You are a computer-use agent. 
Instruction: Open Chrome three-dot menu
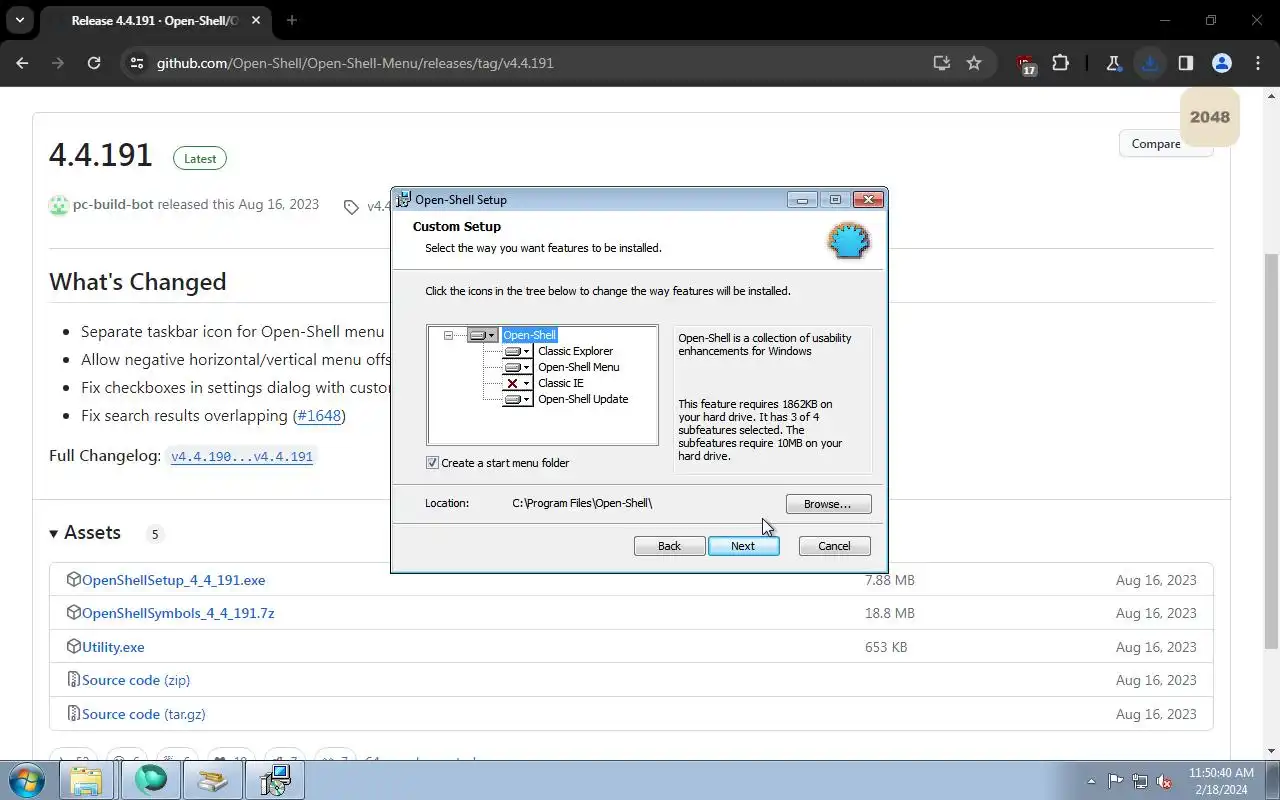click(1257, 63)
